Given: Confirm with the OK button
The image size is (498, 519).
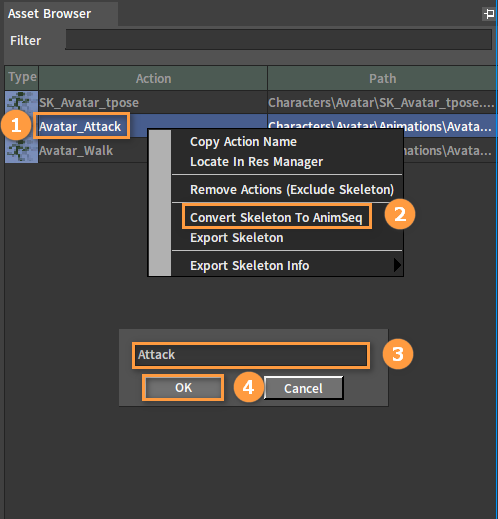Looking at the screenshot, I should point(183,388).
